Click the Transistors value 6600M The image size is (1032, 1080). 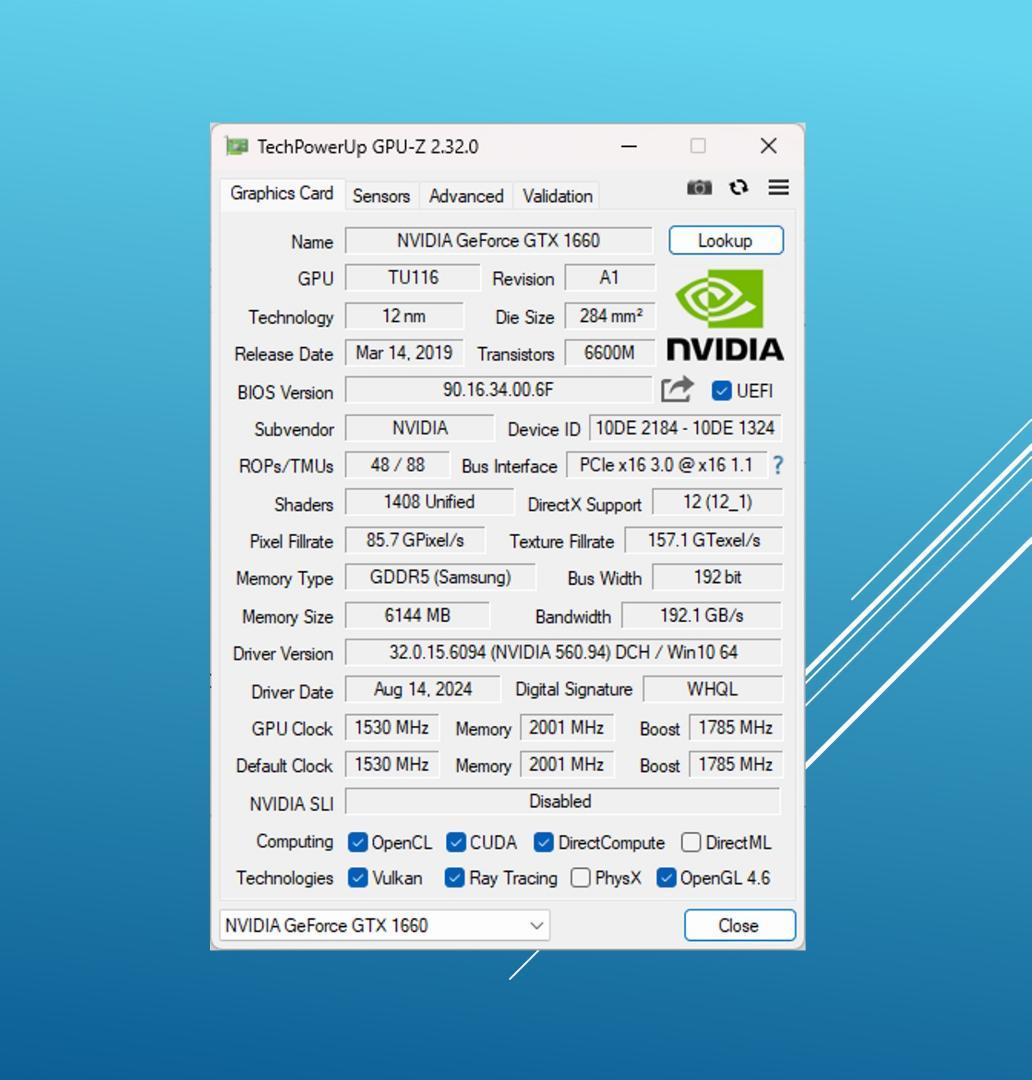609,353
